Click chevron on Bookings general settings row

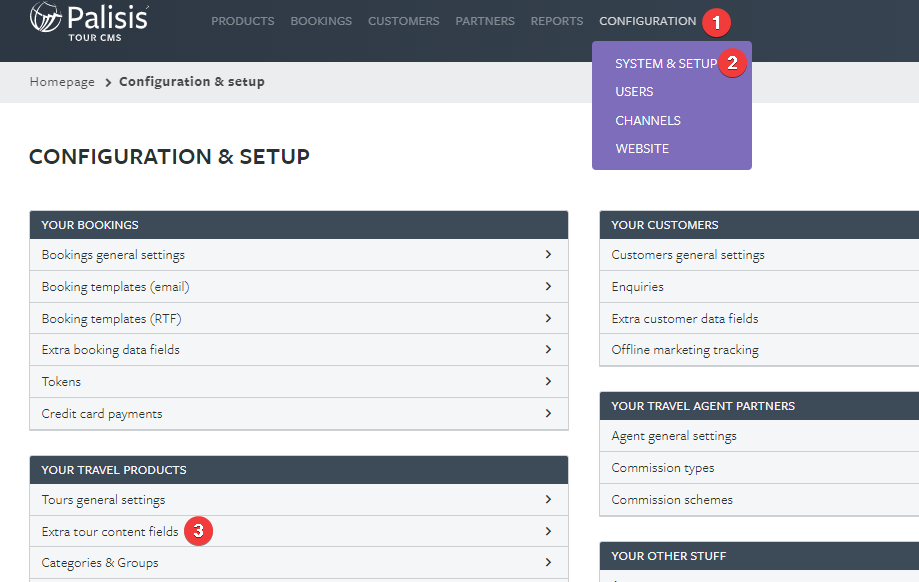pyautogui.click(x=549, y=254)
